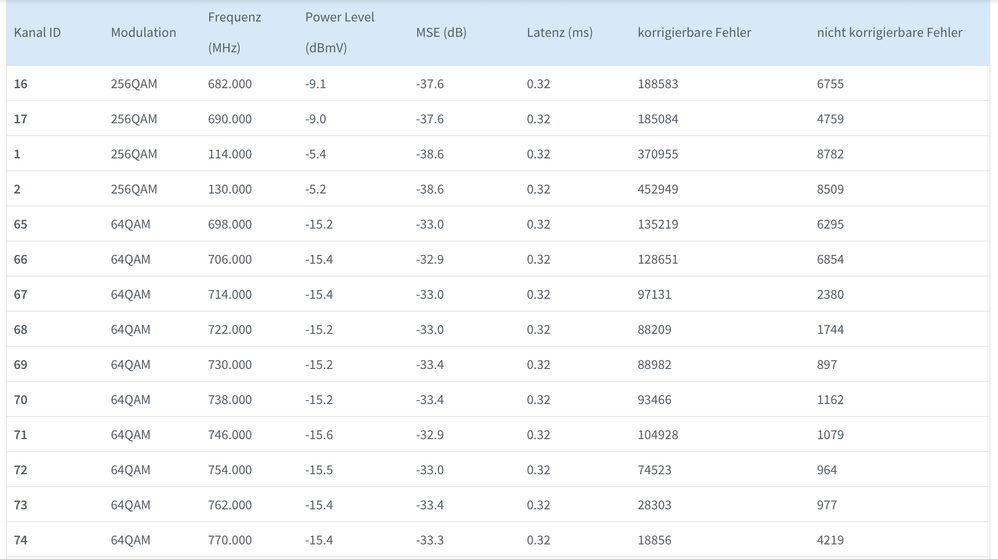Click correctable errors value 135219
This screenshot has width=998, height=559.
[x=658, y=224]
